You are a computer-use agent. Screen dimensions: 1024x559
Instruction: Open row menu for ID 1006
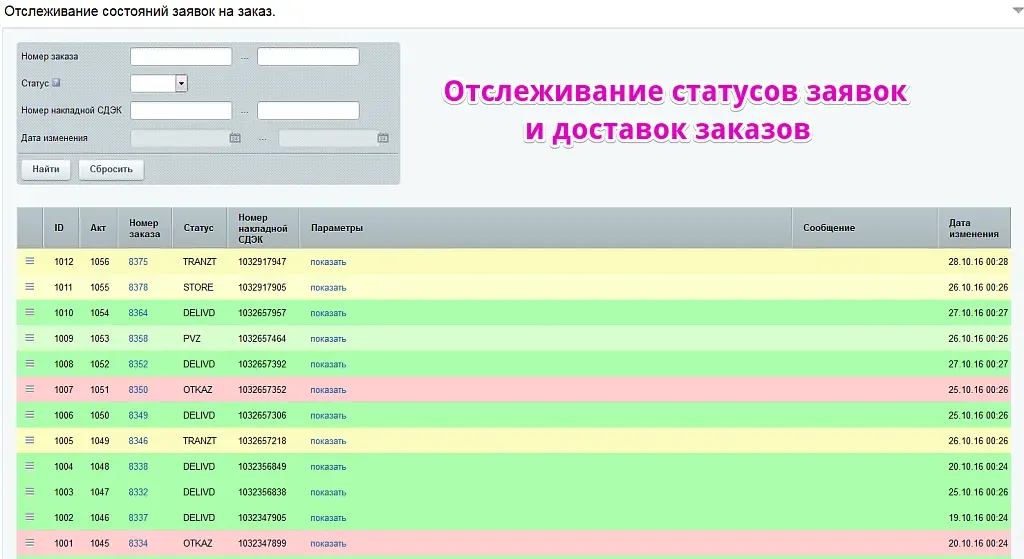29,415
